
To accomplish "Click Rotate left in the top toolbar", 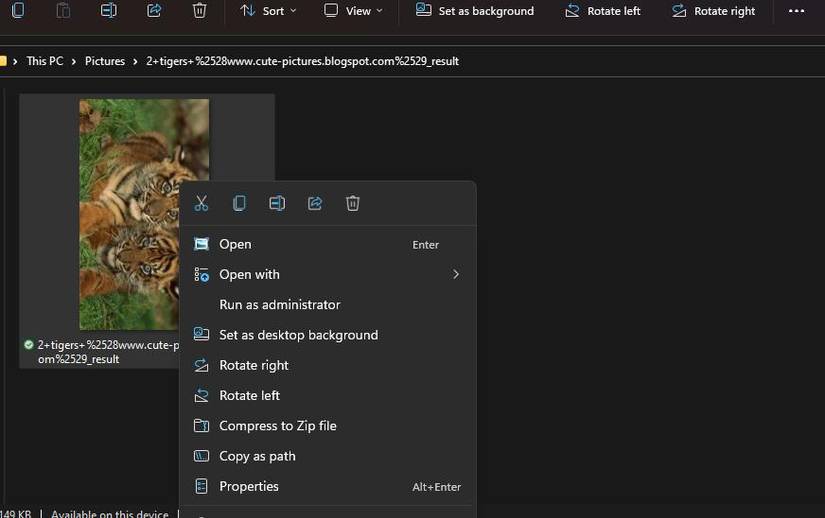I will [x=602, y=11].
